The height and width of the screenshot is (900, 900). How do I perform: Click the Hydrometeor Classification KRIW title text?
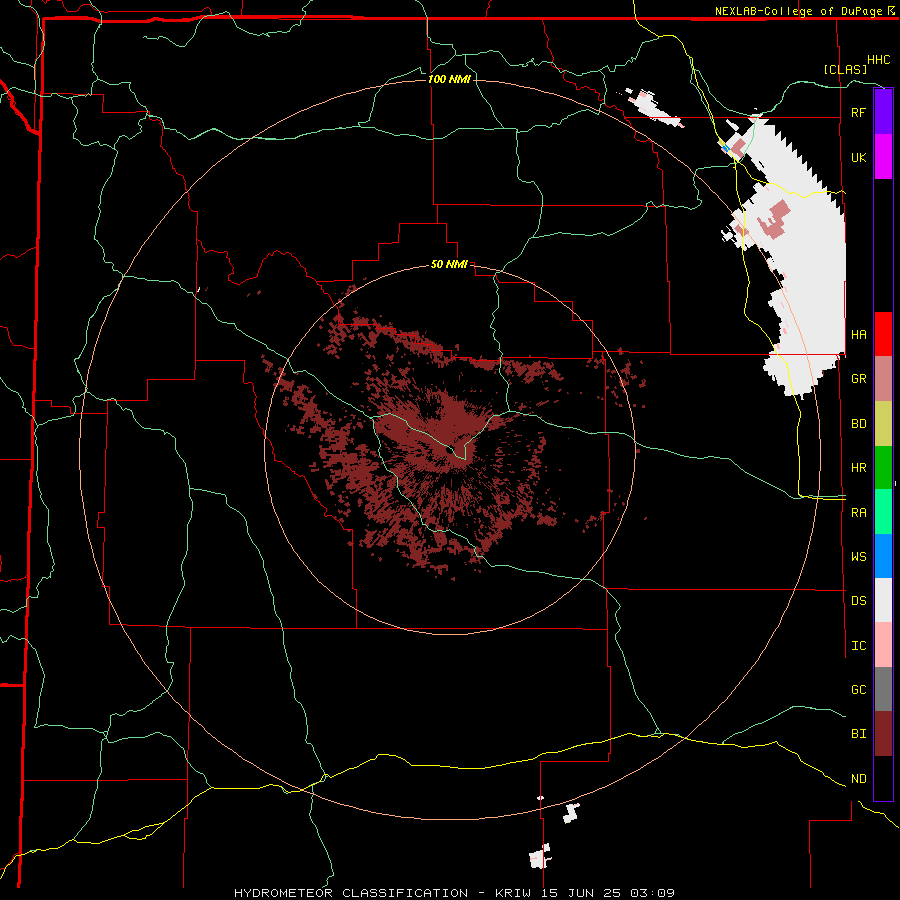(454, 893)
